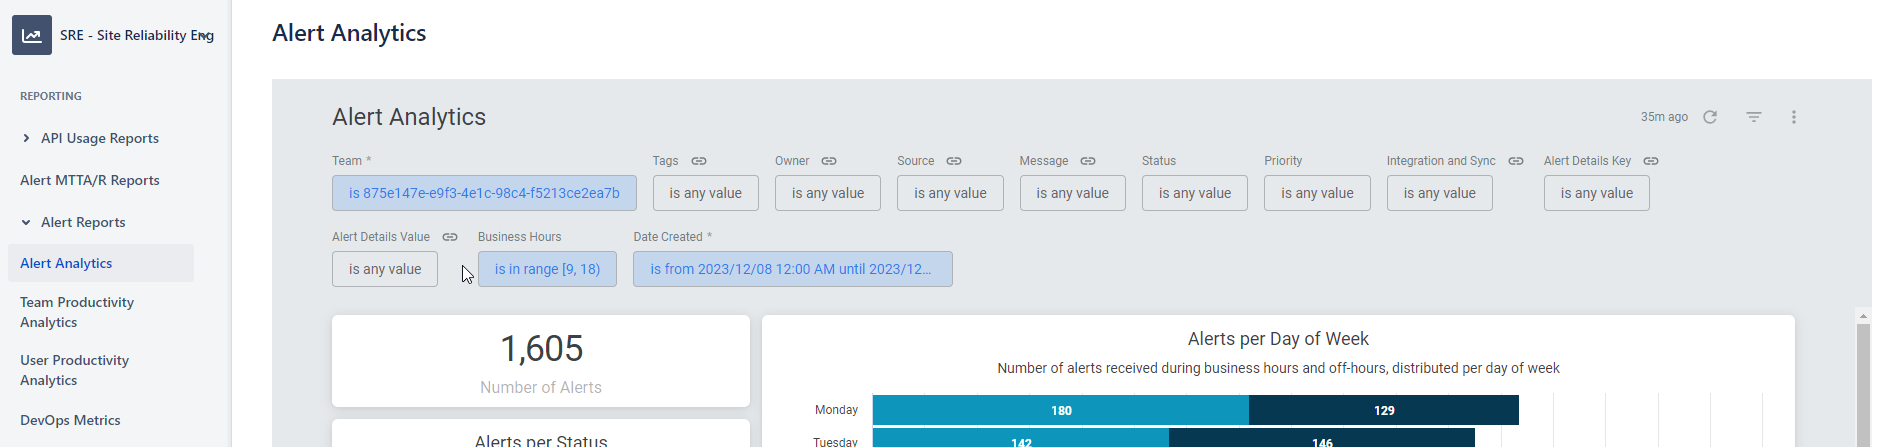Open the Tags filter 'is any value'

tap(706, 193)
